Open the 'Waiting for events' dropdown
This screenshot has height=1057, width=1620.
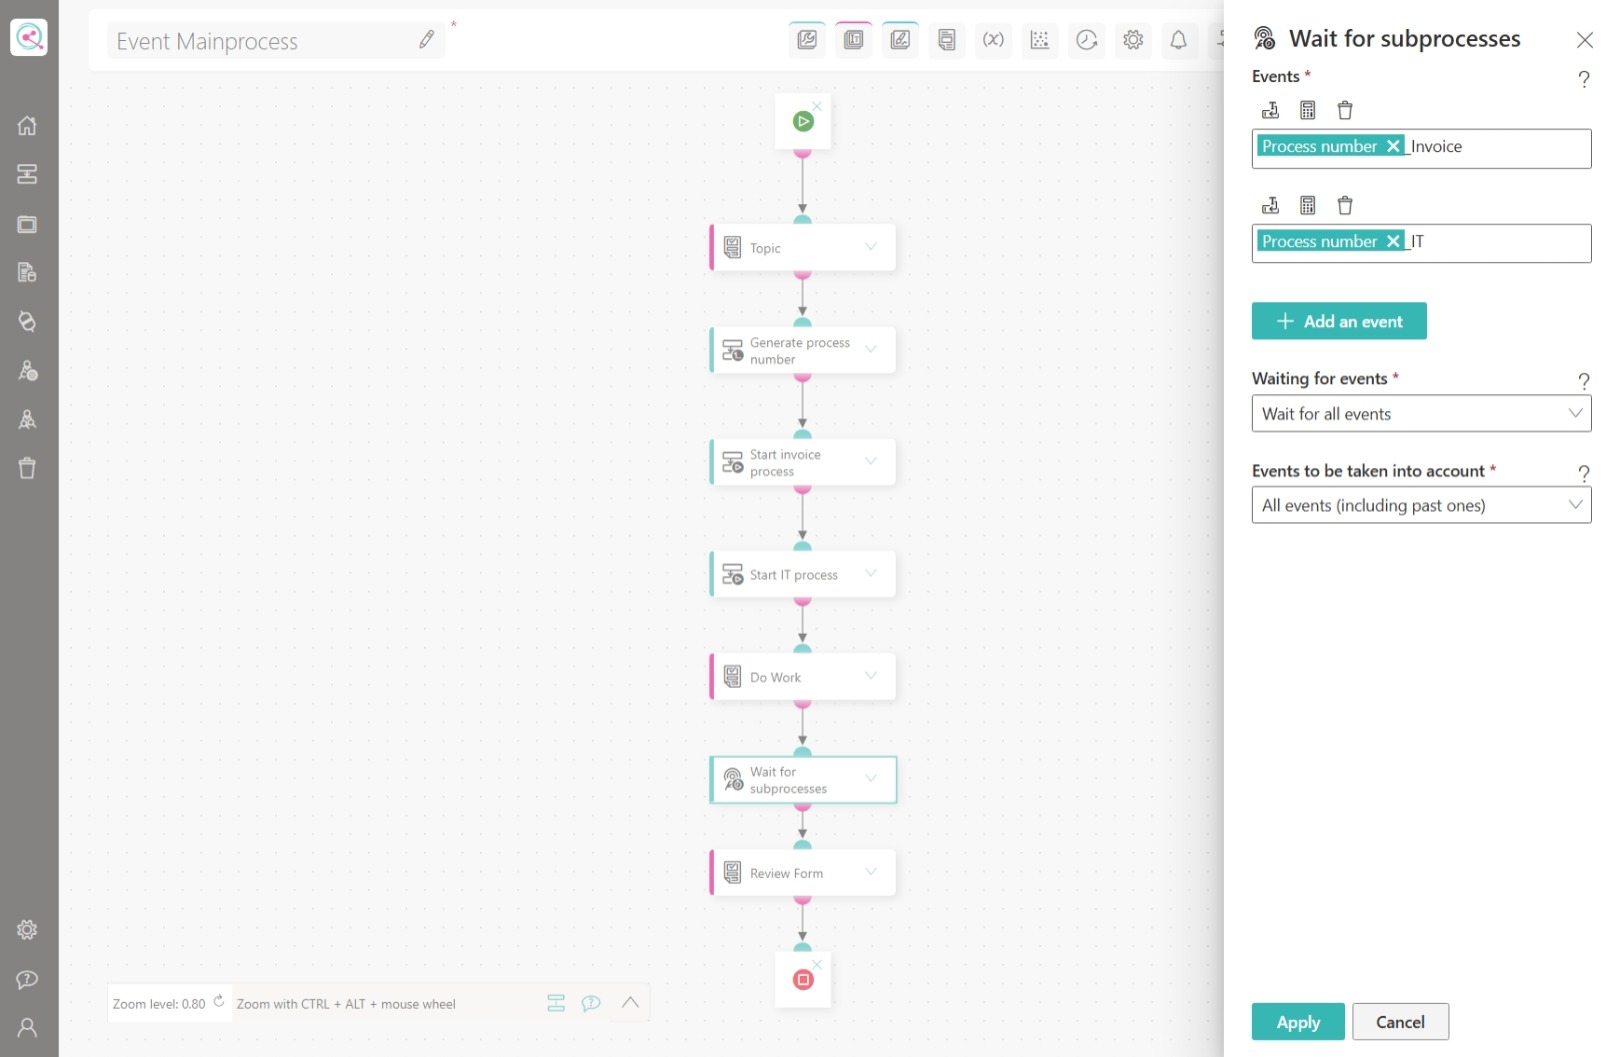tap(1421, 414)
